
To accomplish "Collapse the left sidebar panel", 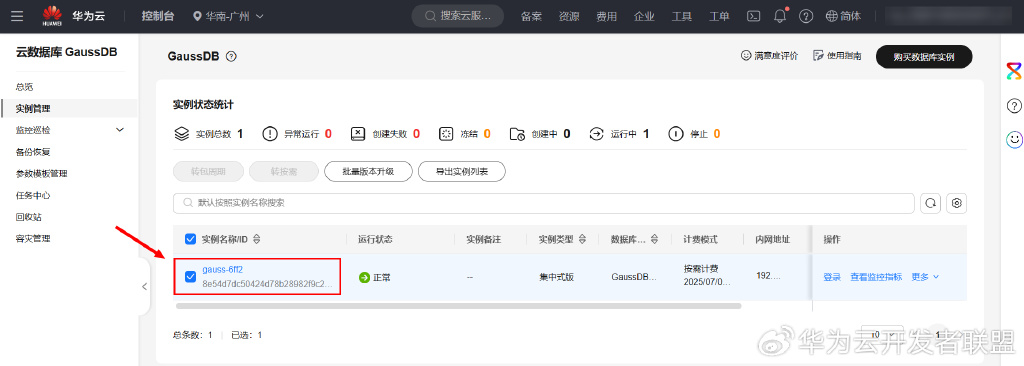I will coord(144,286).
